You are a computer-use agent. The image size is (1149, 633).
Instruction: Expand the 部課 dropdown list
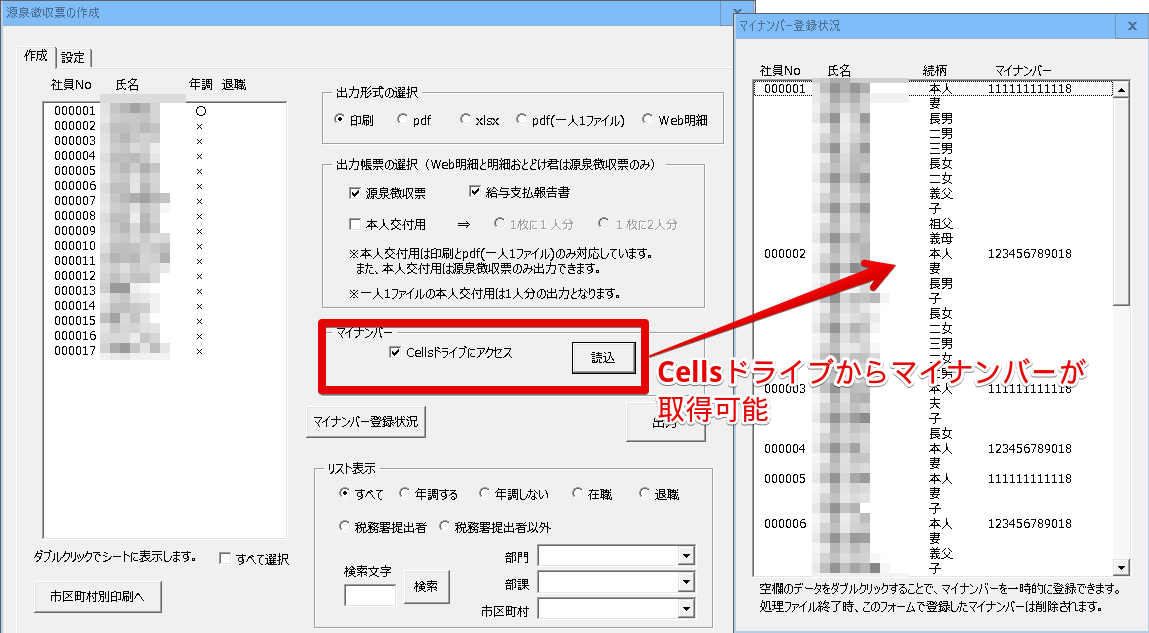[686, 582]
